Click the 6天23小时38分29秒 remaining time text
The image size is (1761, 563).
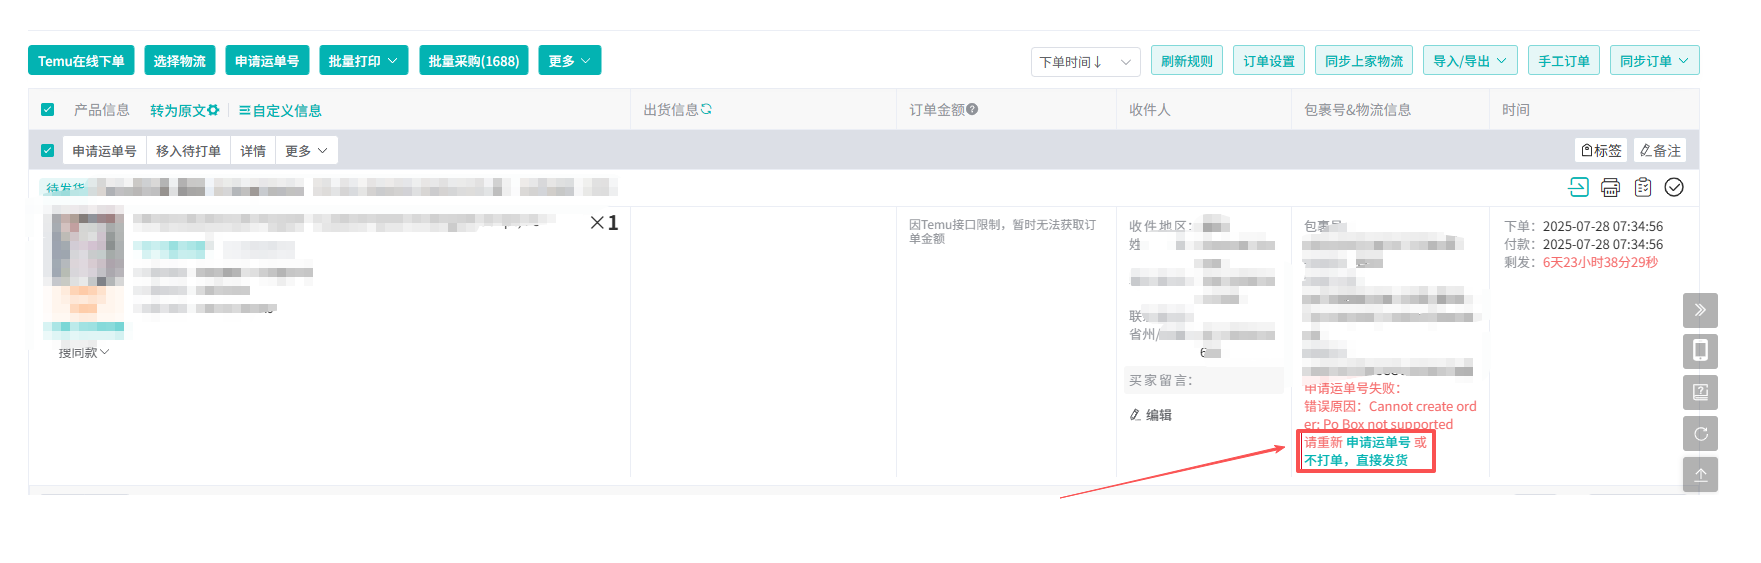coord(1600,262)
